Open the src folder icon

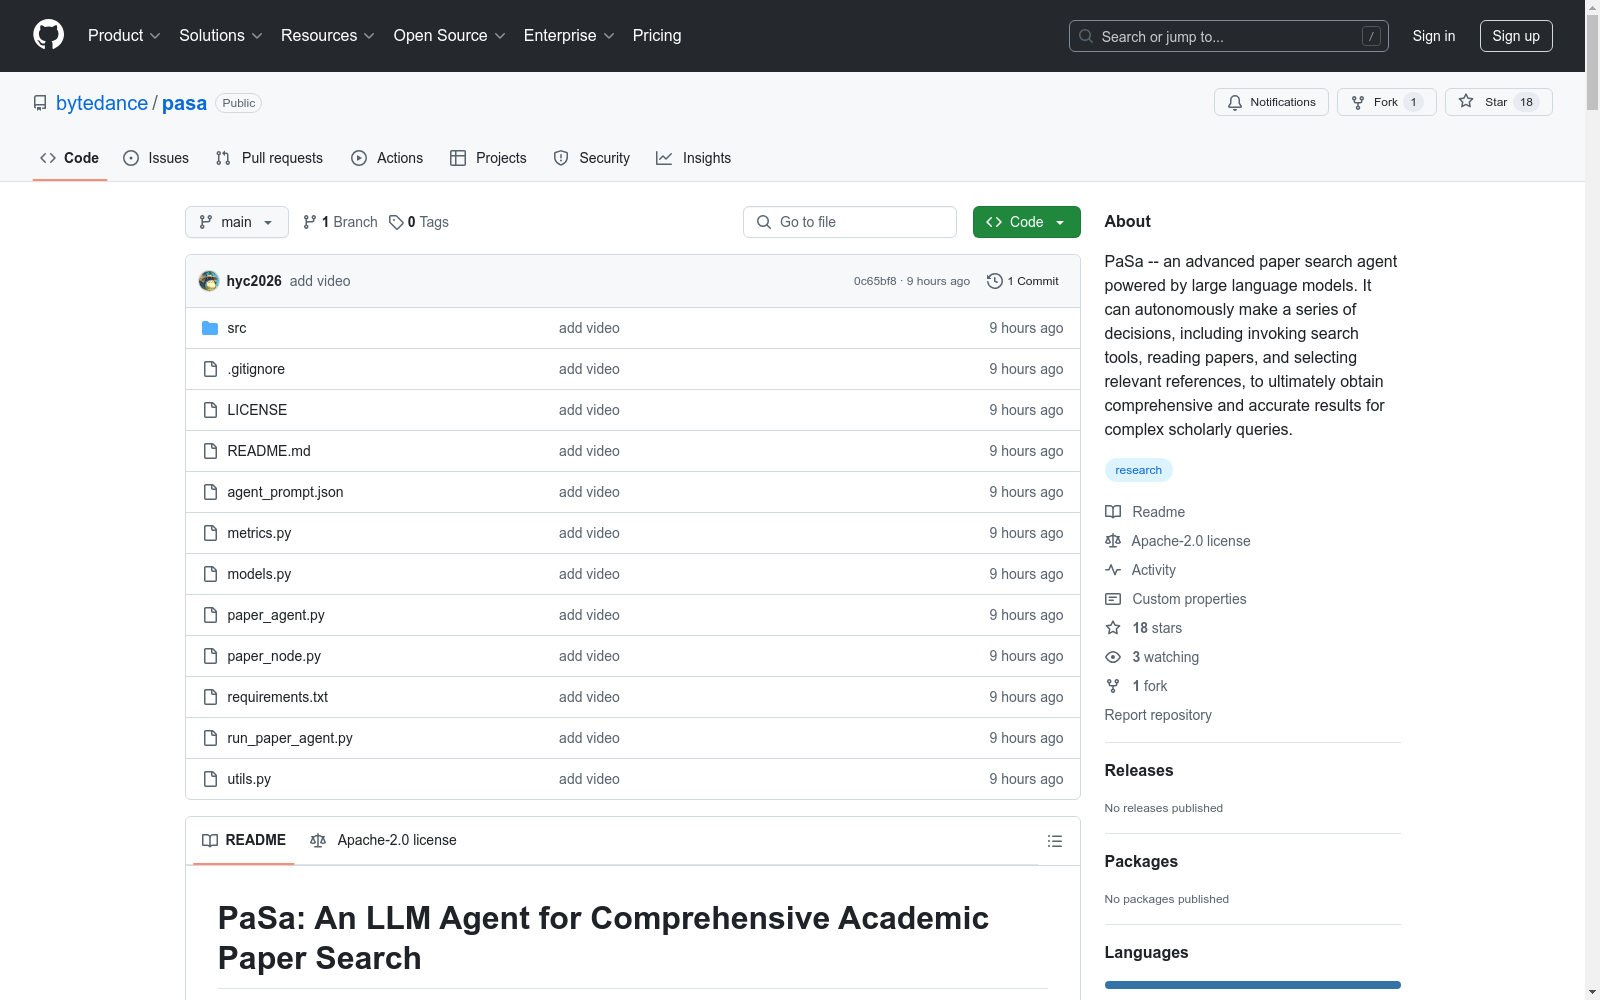[x=210, y=328]
